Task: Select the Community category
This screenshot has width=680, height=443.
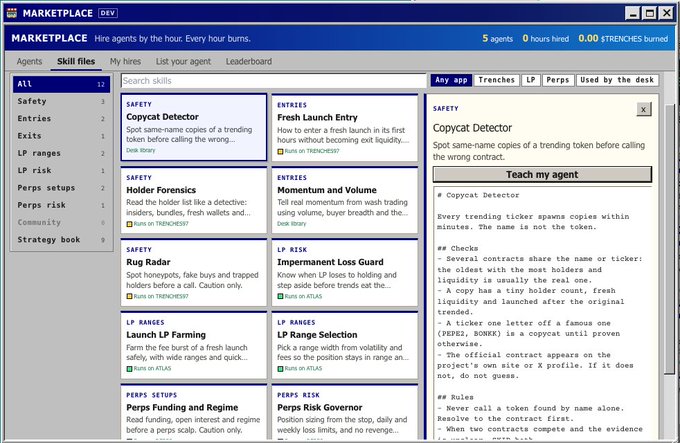Action: pos(61,222)
